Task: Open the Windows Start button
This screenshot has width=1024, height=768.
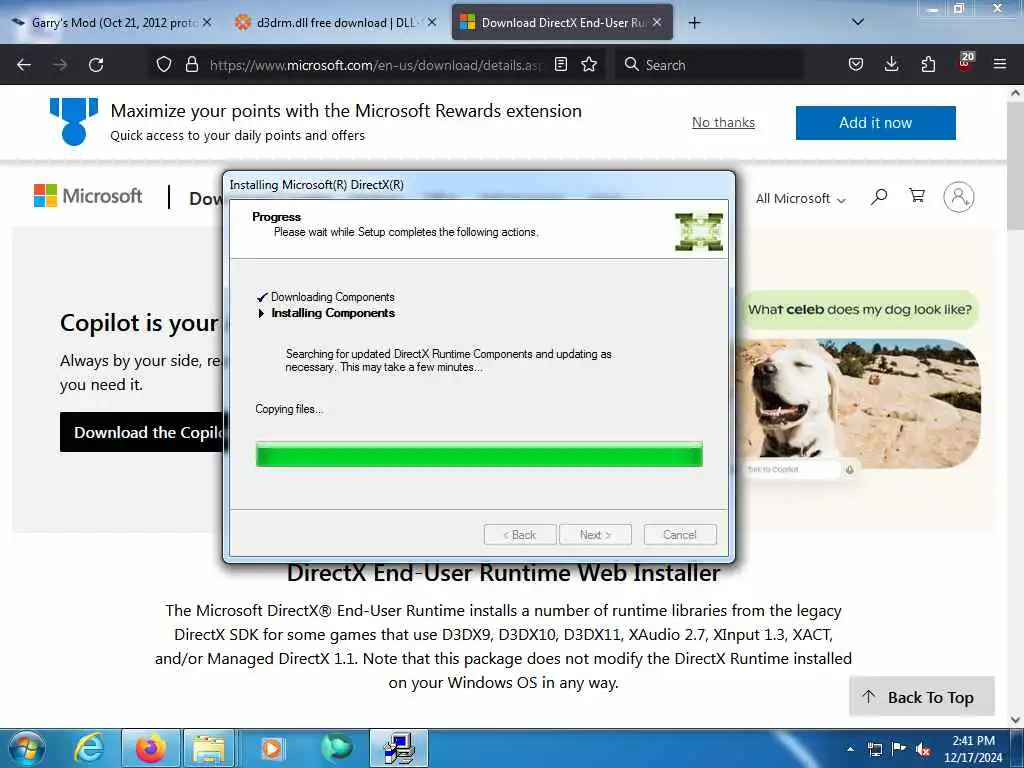Action: point(27,748)
